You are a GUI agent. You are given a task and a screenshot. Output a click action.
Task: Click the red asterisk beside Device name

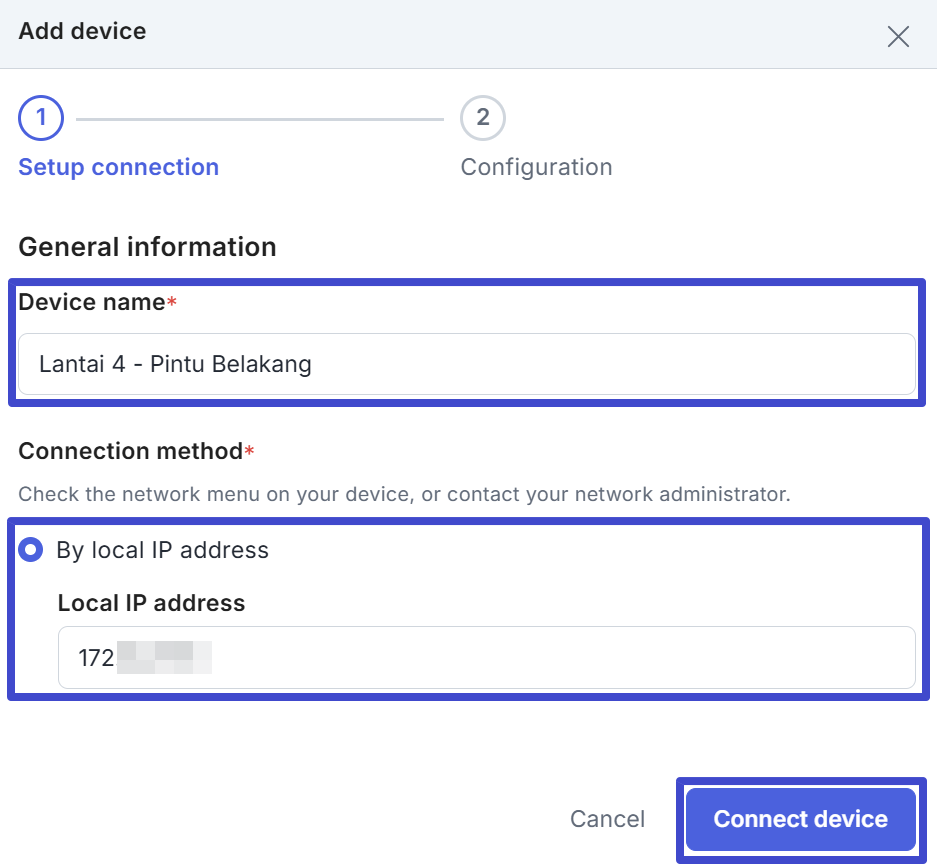(x=172, y=302)
